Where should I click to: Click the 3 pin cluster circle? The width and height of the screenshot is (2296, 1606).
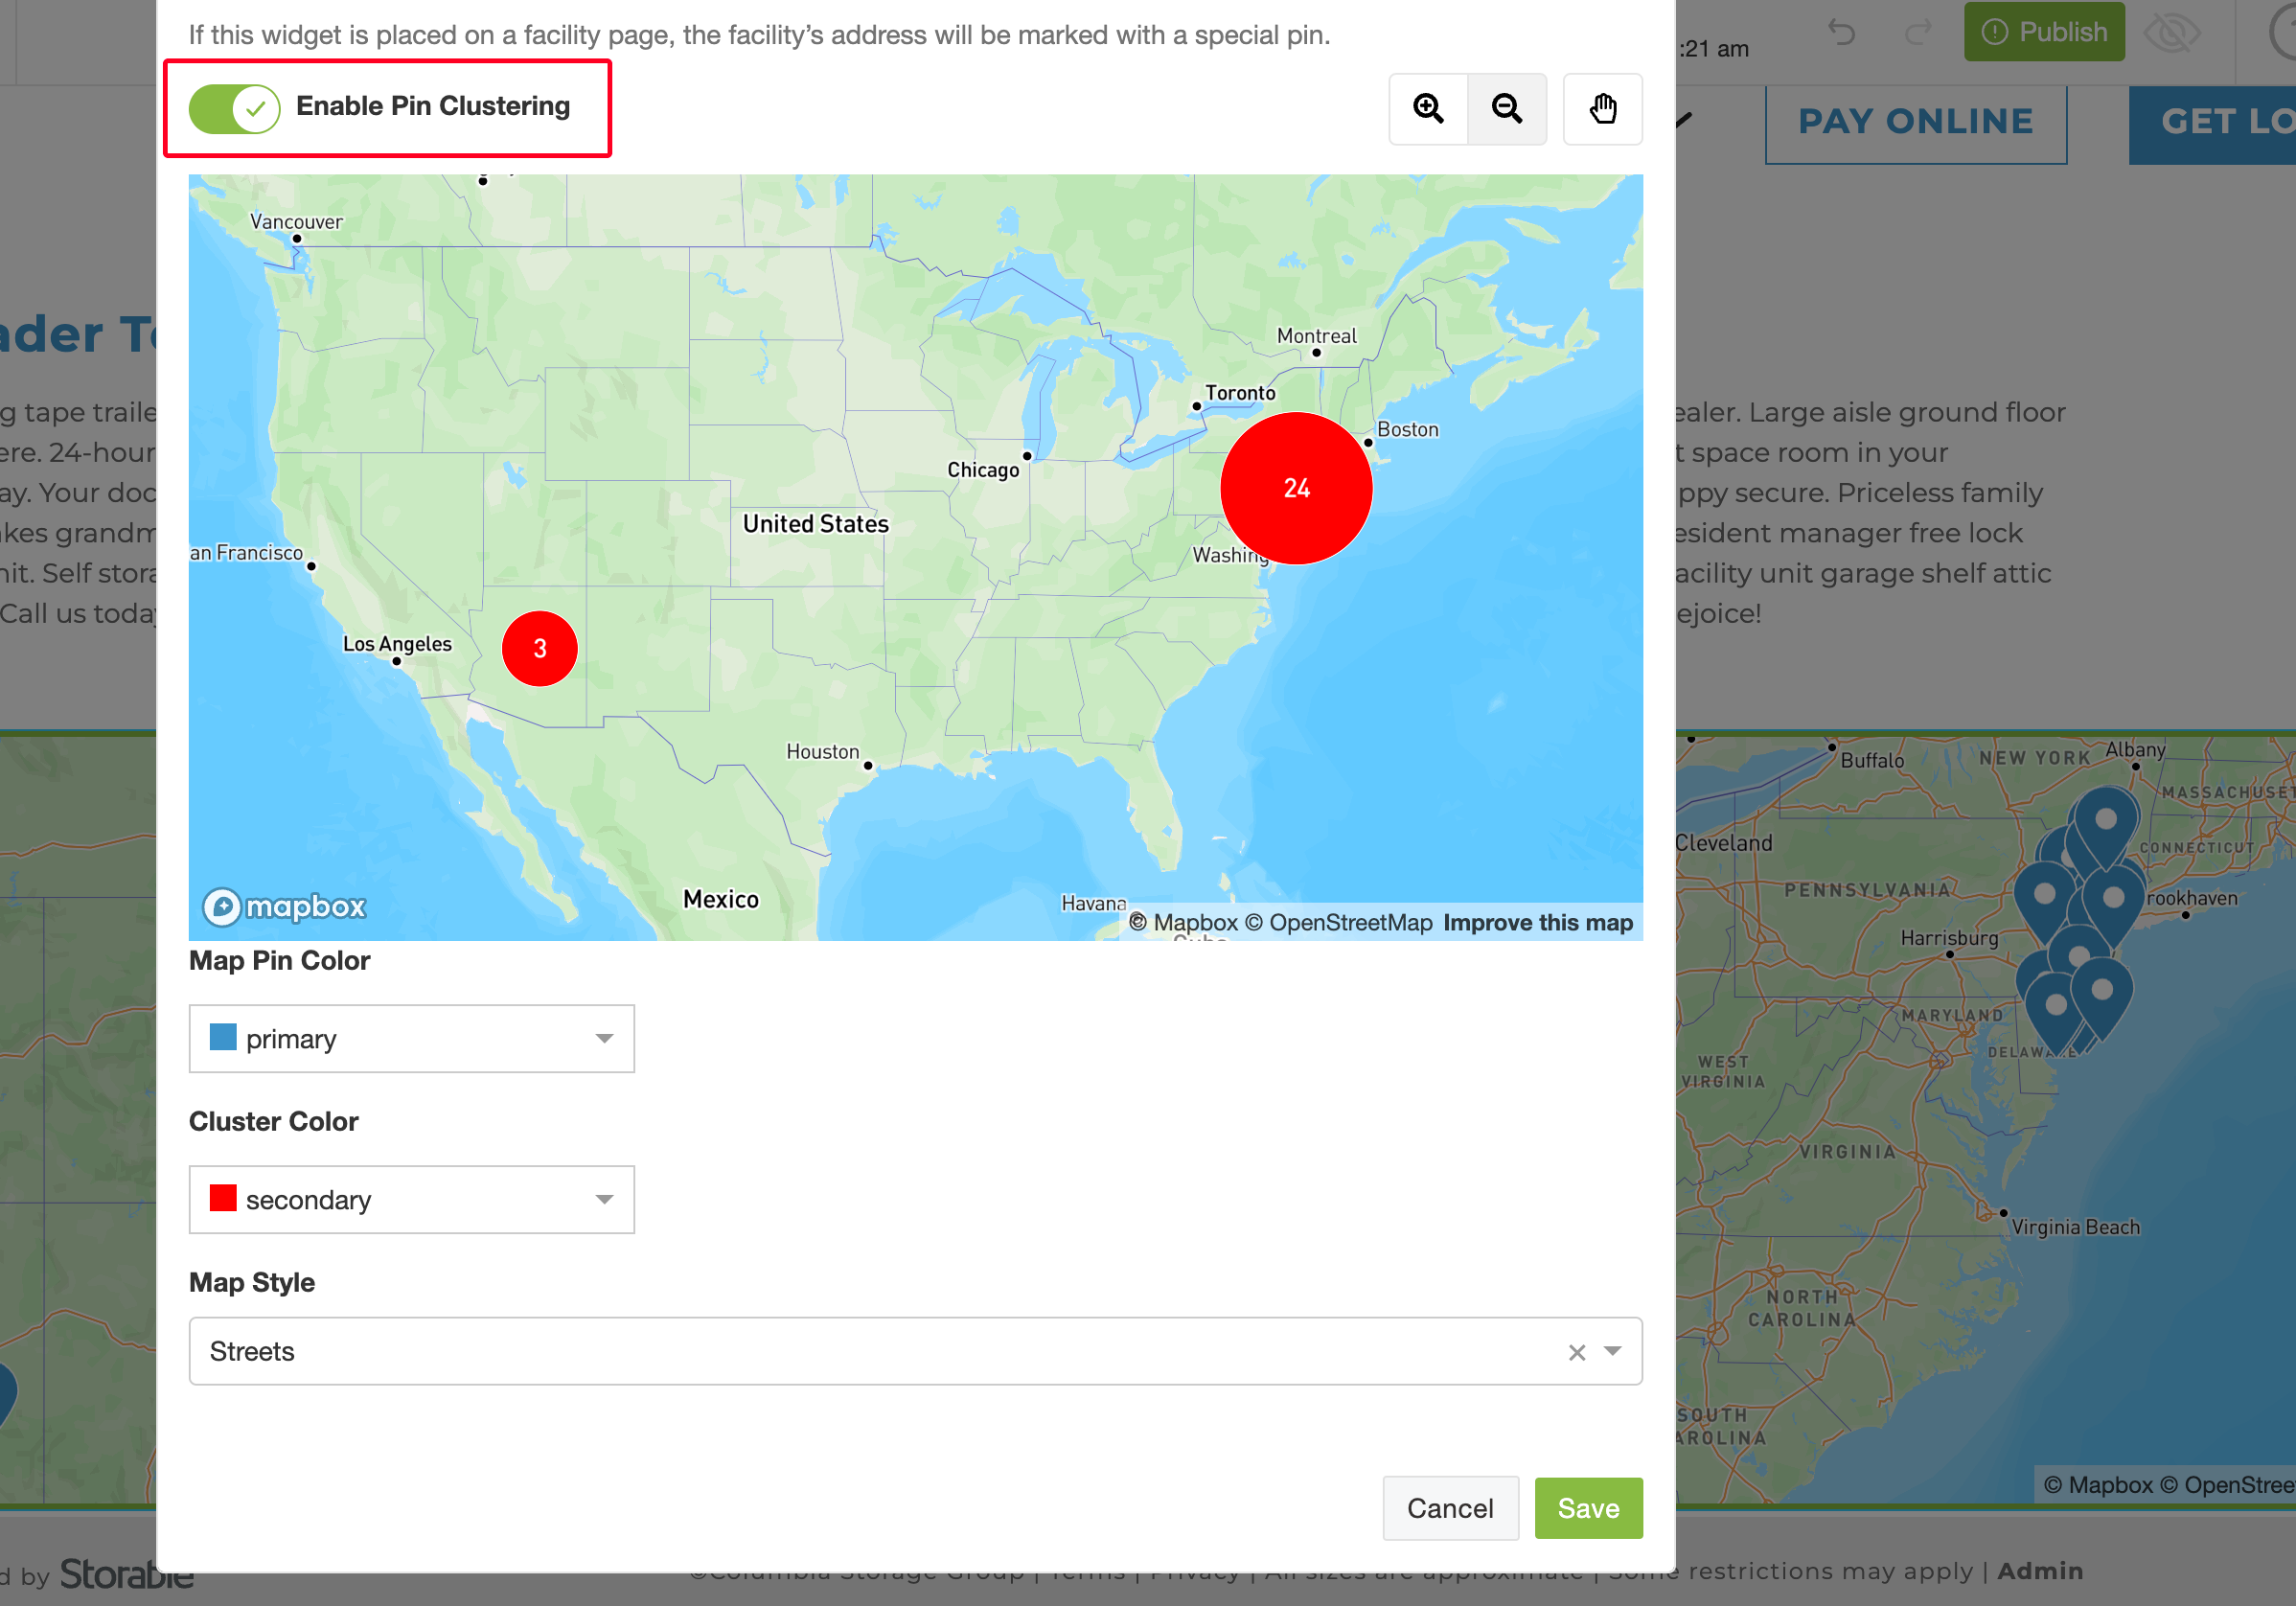tap(540, 648)
